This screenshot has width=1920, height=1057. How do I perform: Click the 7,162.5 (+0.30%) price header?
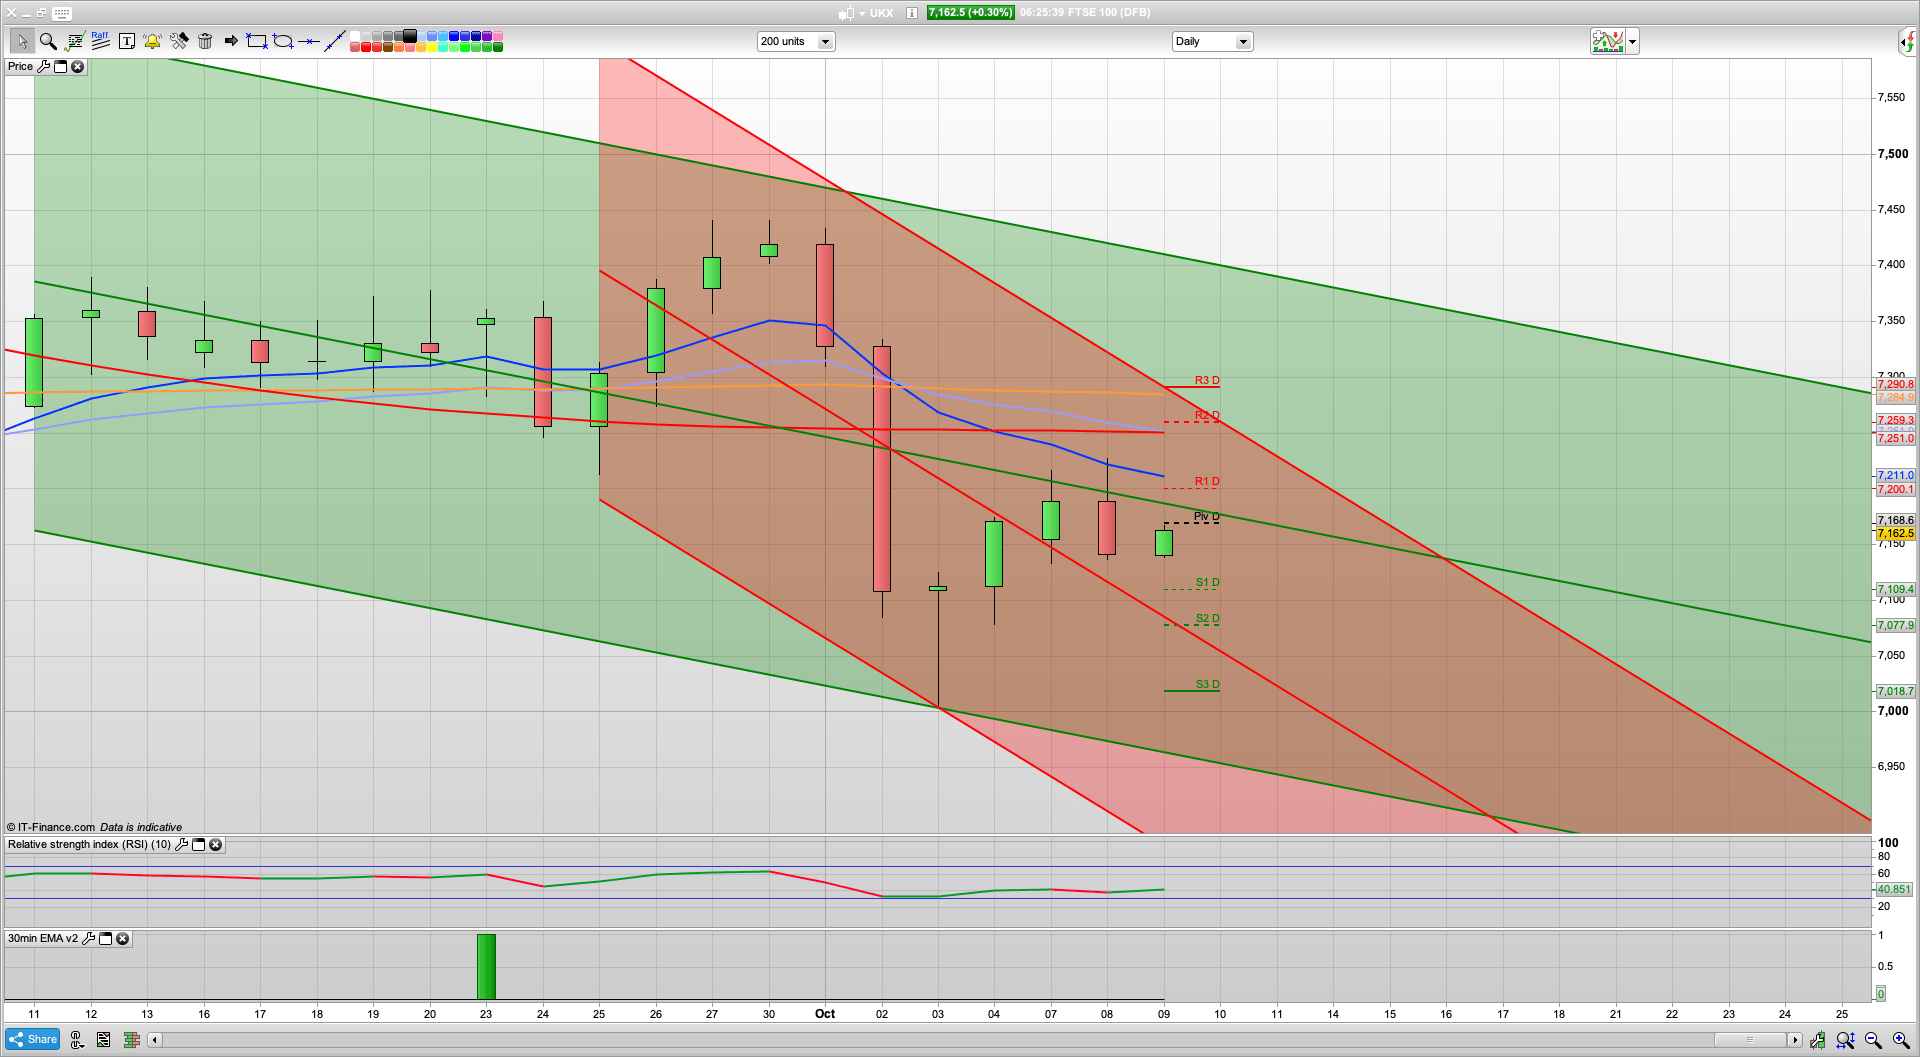pyautogui.click(x=970, y=13)
